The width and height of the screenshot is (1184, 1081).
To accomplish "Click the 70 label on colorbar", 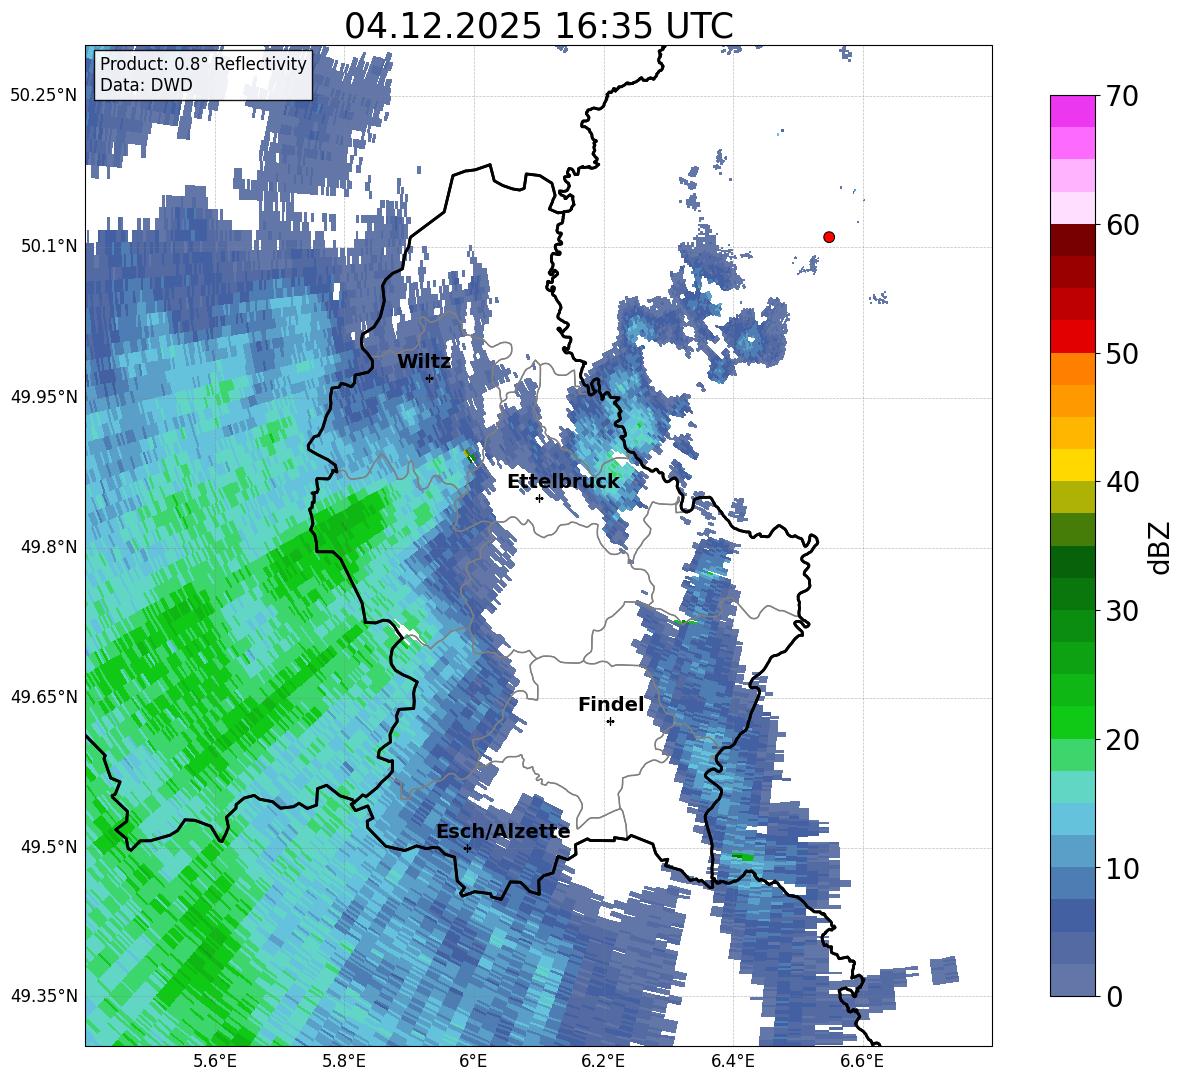I will [x=1122, y=97].
